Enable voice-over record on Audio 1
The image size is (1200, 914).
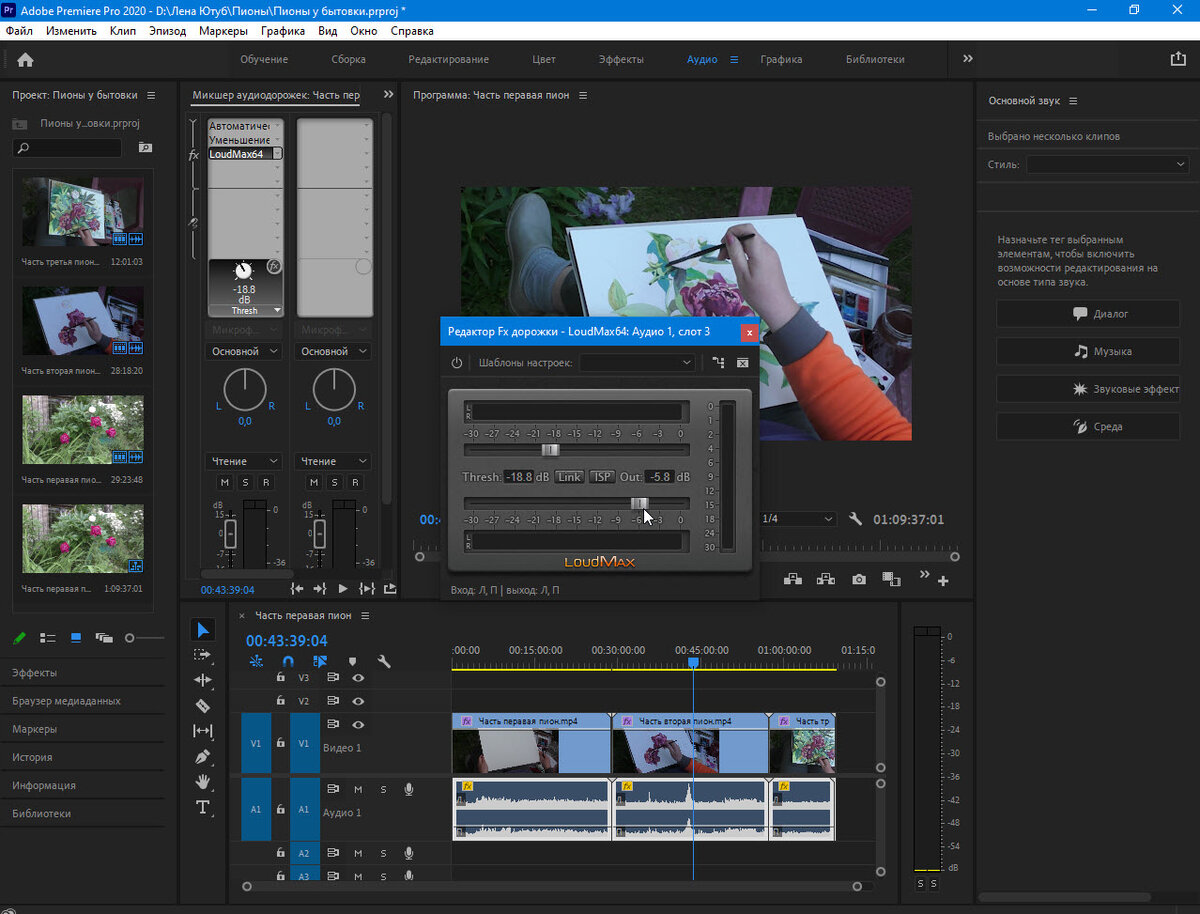coord(409,790)
